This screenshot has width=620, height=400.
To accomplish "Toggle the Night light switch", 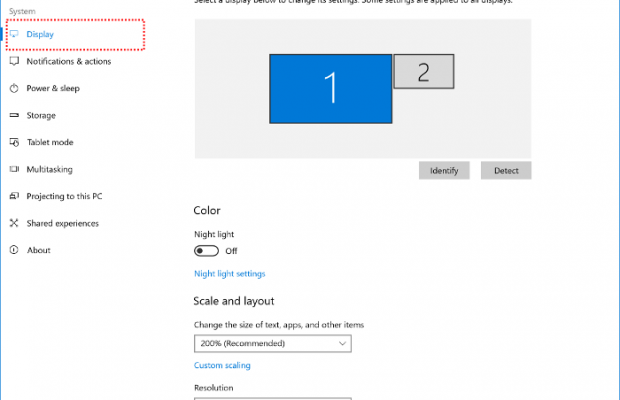I will (x=206, y=251).
